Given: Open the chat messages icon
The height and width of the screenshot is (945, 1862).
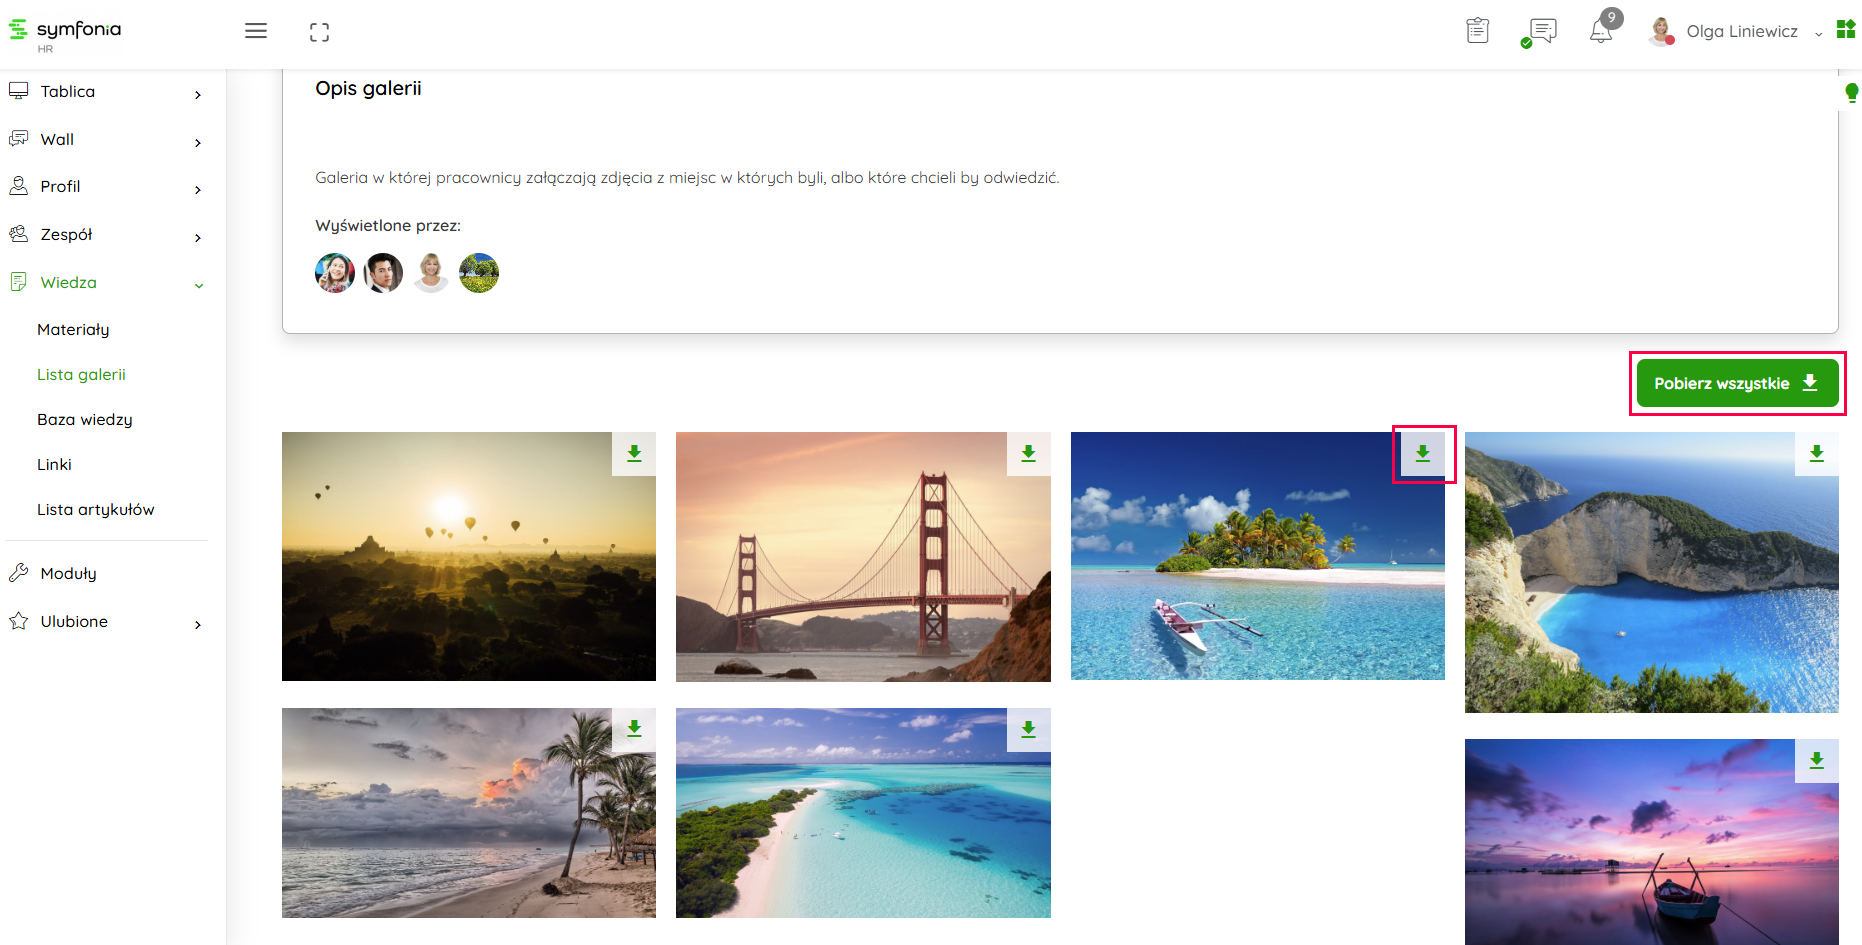Looking at the screenshot, I should 1541,32.
